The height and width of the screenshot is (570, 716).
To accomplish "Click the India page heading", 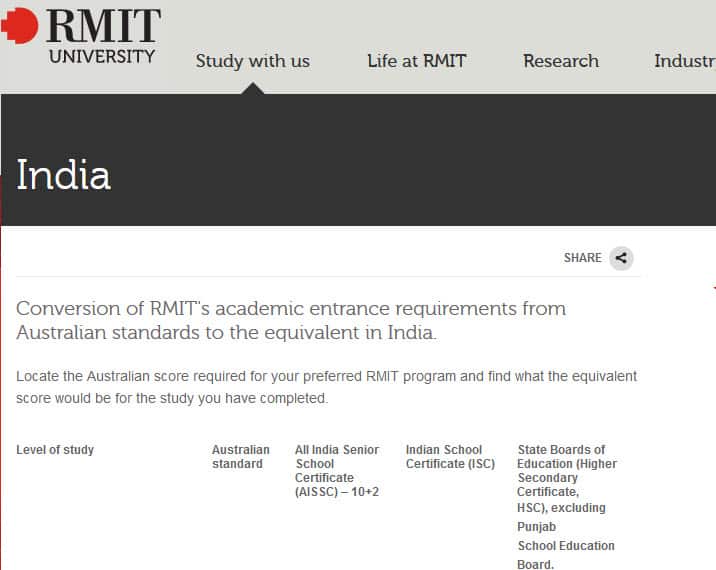I will pos(63,175).
